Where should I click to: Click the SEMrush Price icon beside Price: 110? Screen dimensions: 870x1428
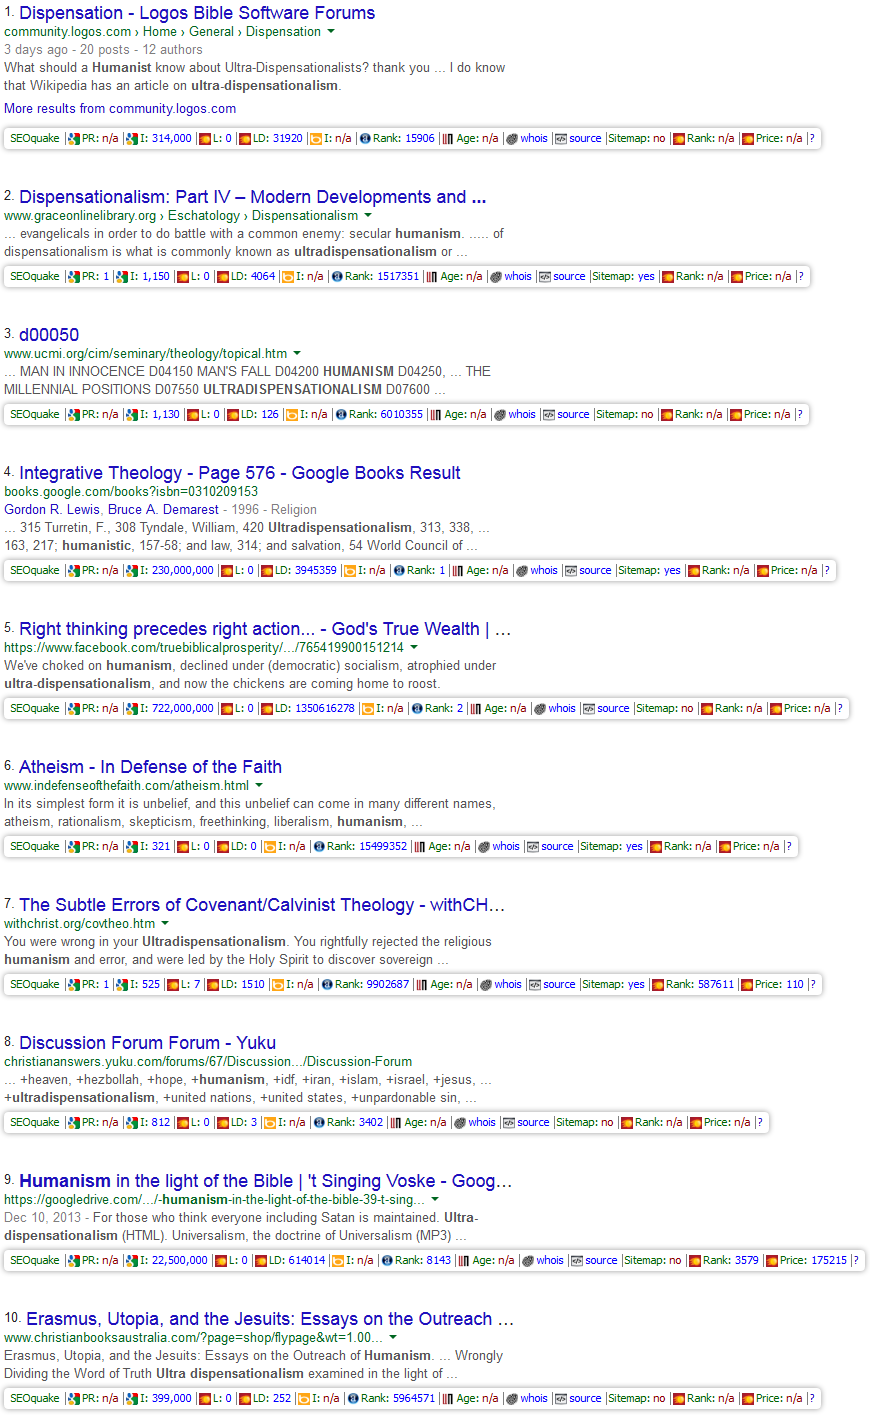746,985
